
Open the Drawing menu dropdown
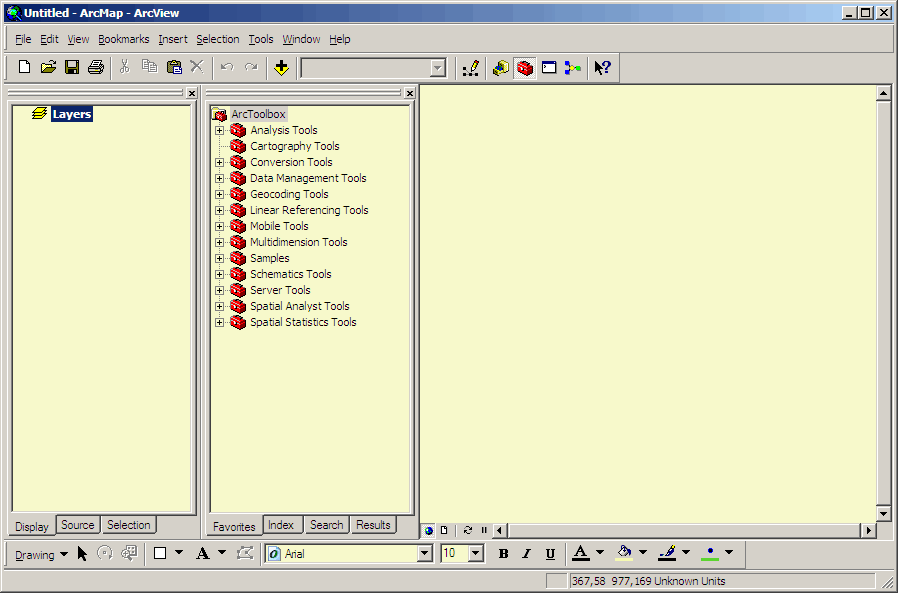[x=41, y=555]
